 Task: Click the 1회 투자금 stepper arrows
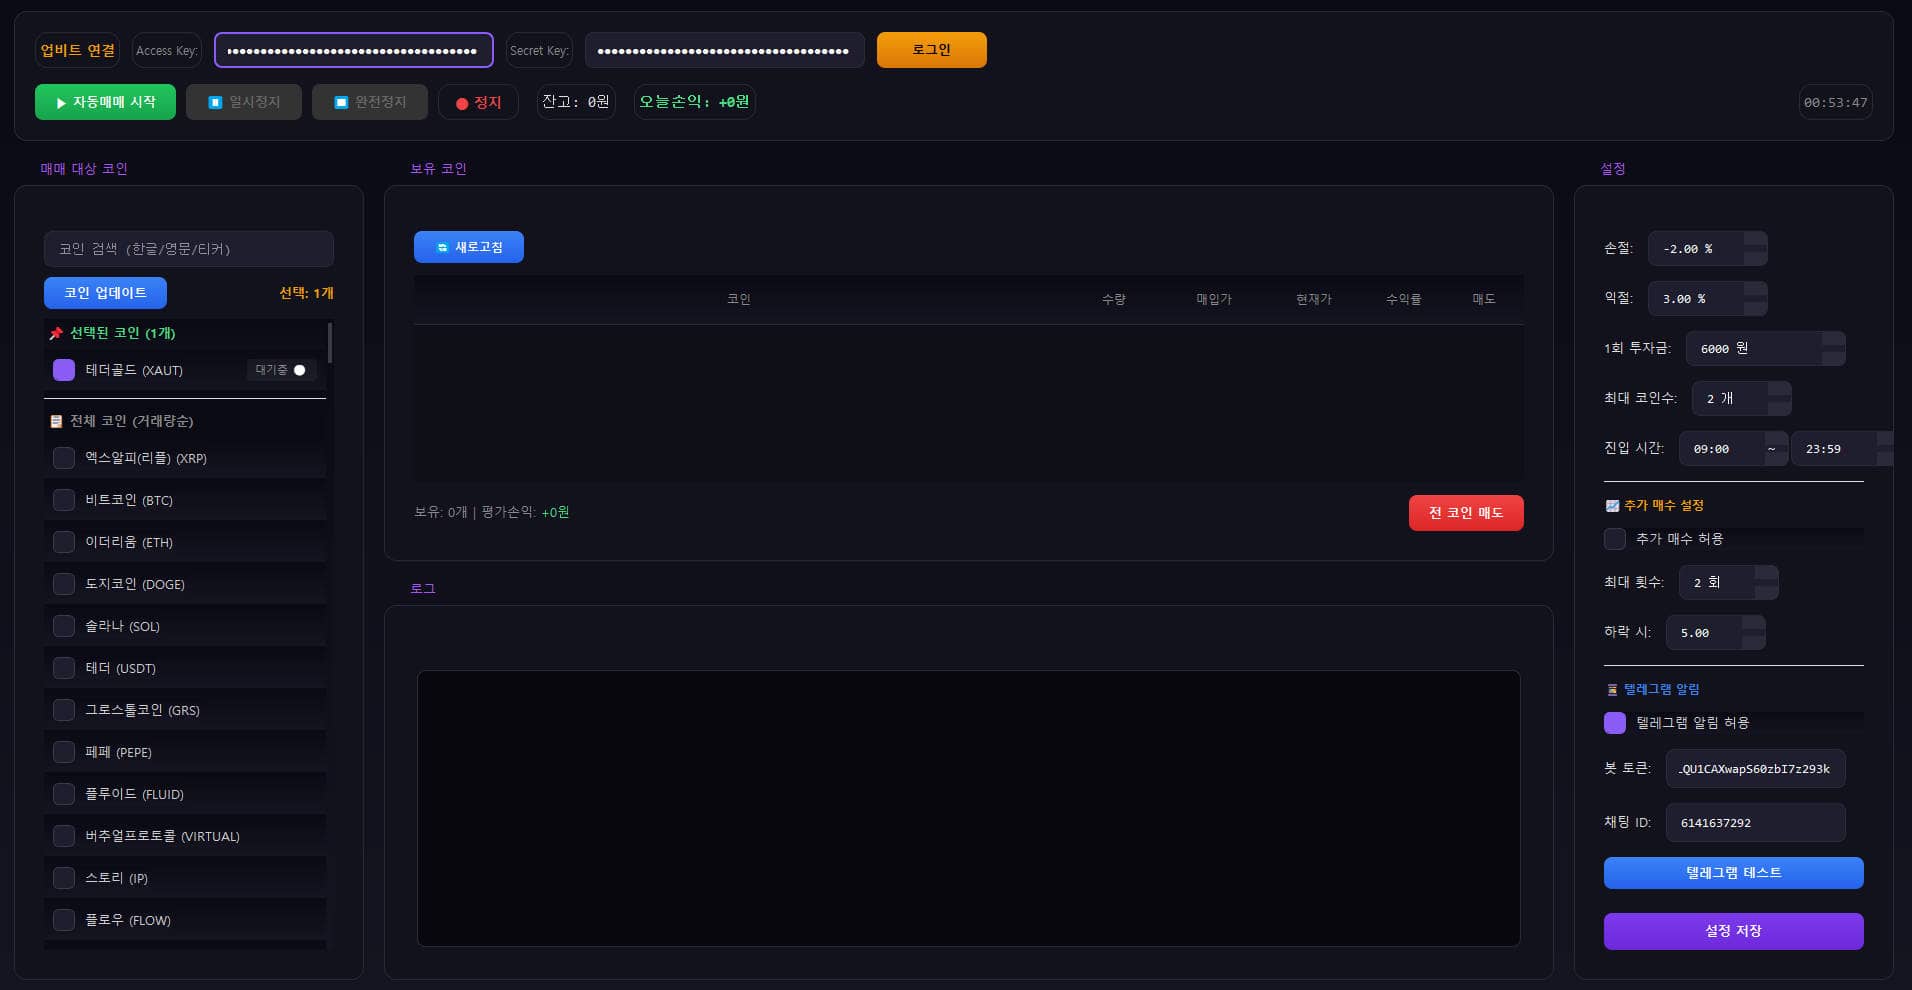1833,348
